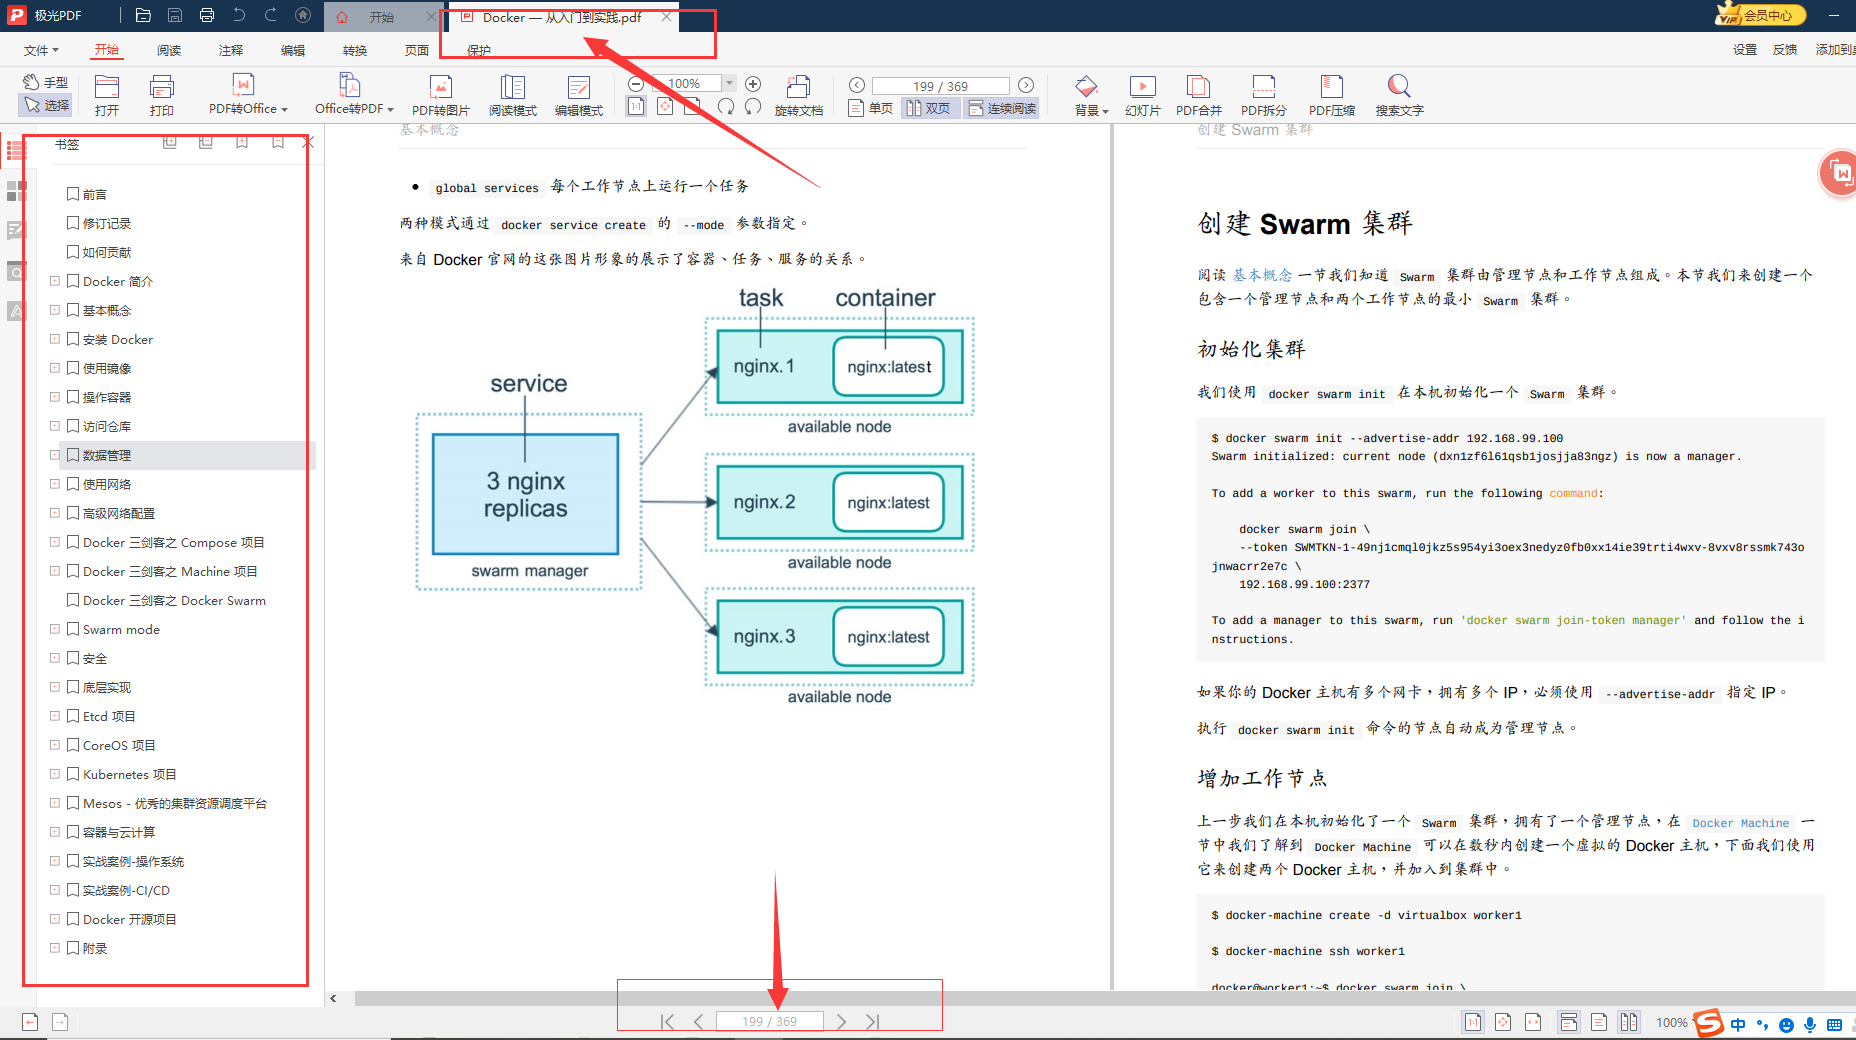This screenshot has width=1856, height=1040.
Task: Switch to the 阅读 ribbon tab
Action: coord(169,50)
